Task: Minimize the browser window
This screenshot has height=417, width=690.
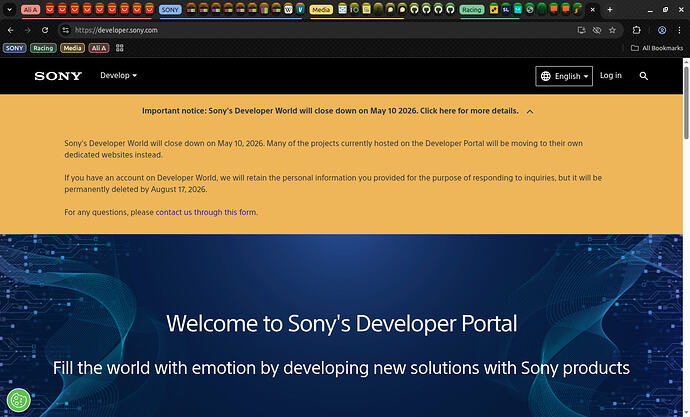Action: [650, 9]
